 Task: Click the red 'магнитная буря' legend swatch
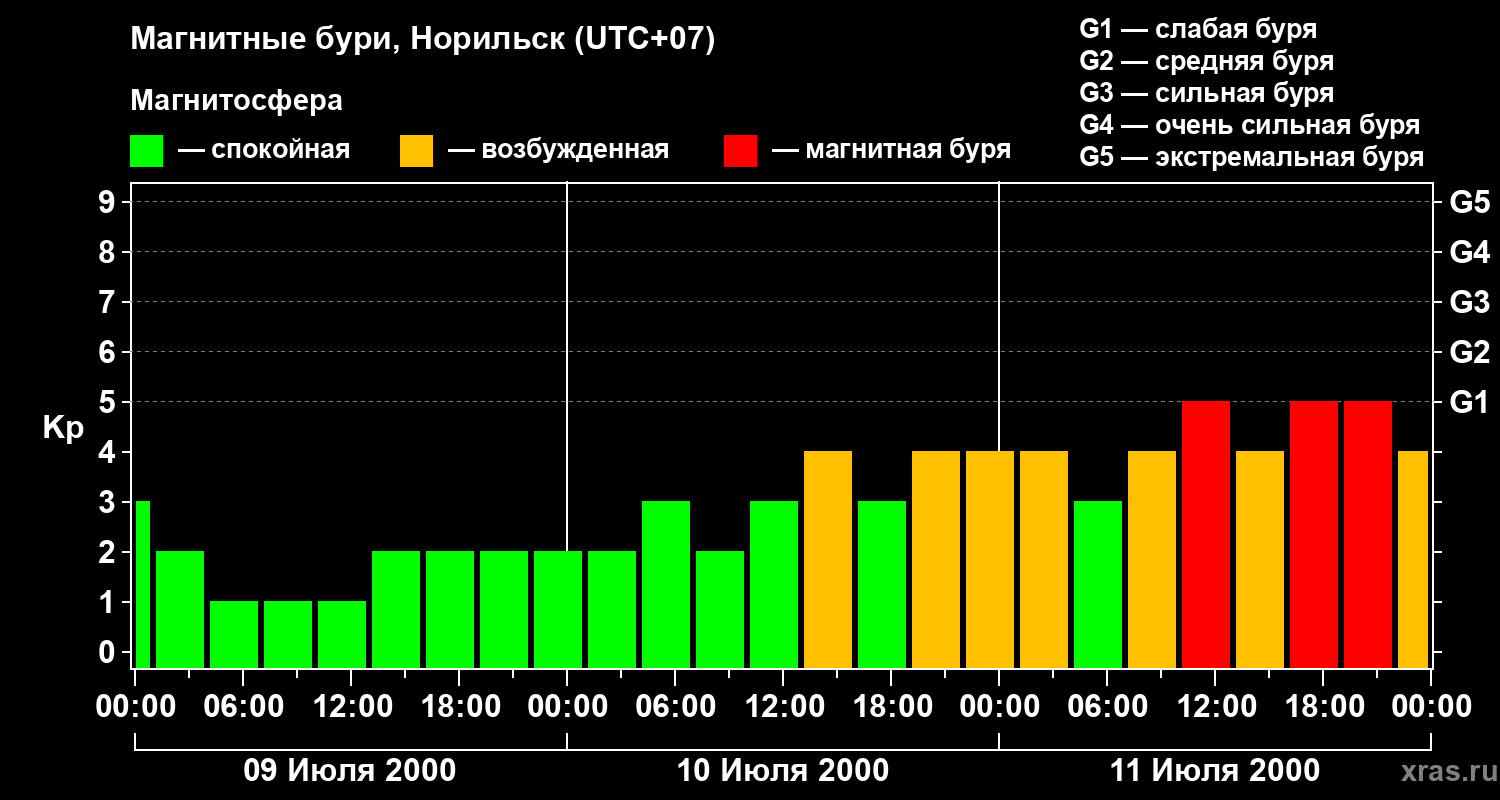coord(740,151)
